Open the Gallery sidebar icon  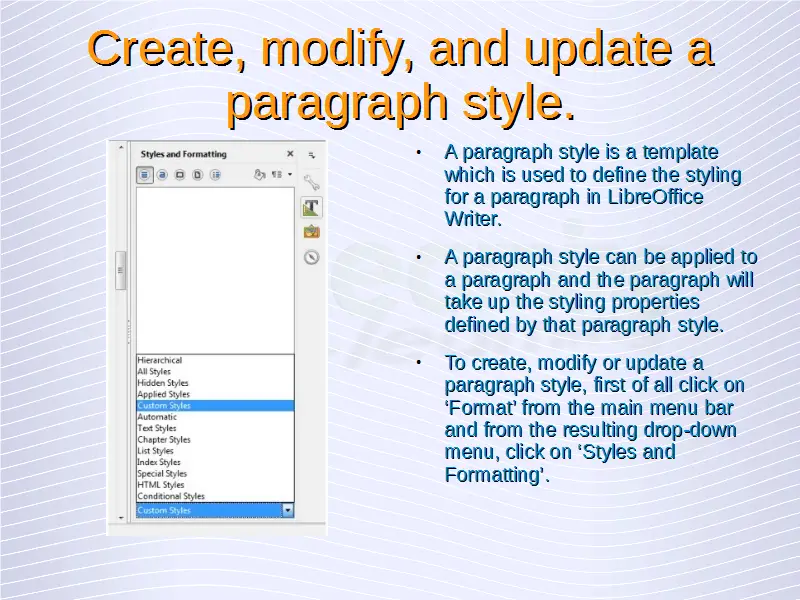tap(311, 232)
